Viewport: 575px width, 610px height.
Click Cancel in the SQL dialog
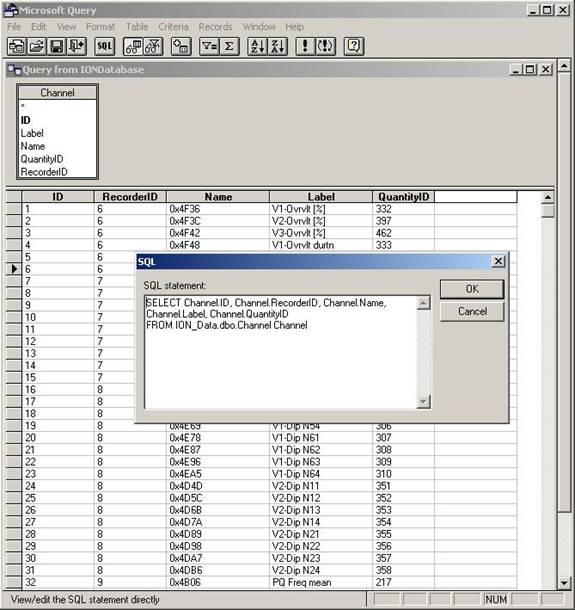(x=472, y=312)
